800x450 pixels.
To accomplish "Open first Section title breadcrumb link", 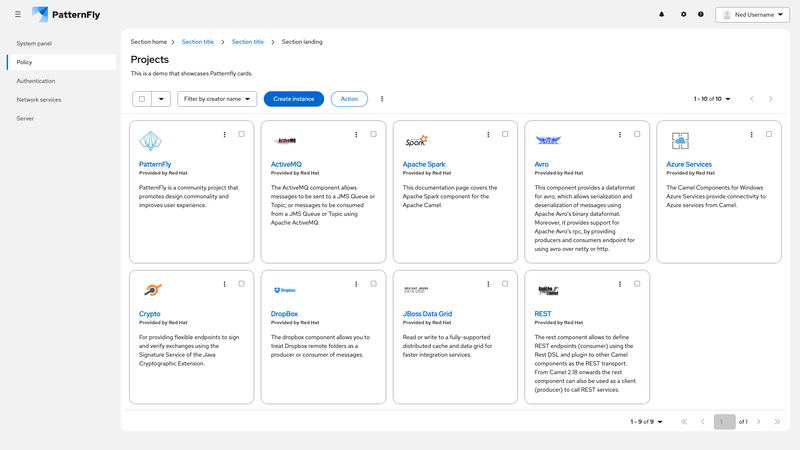I will (x=198, y=42).
